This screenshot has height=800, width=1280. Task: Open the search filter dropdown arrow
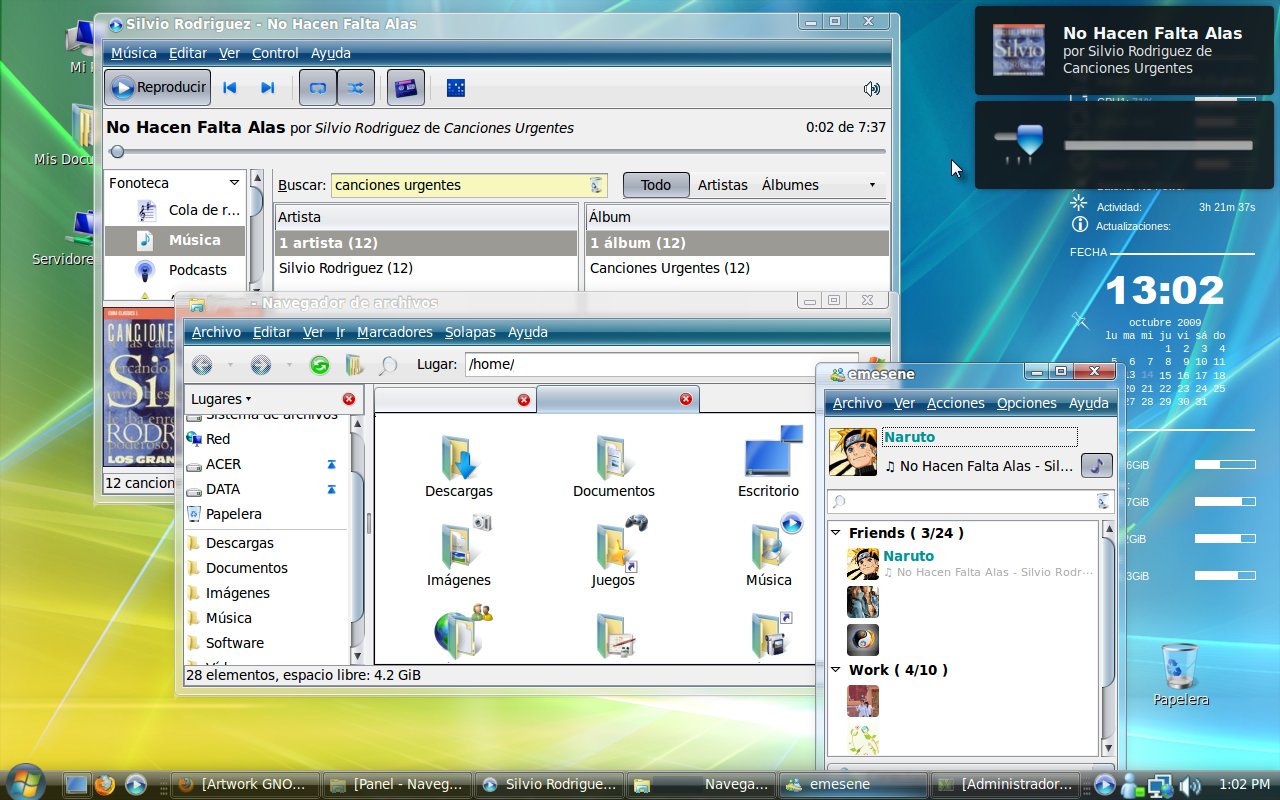click(x=872, y=185)
